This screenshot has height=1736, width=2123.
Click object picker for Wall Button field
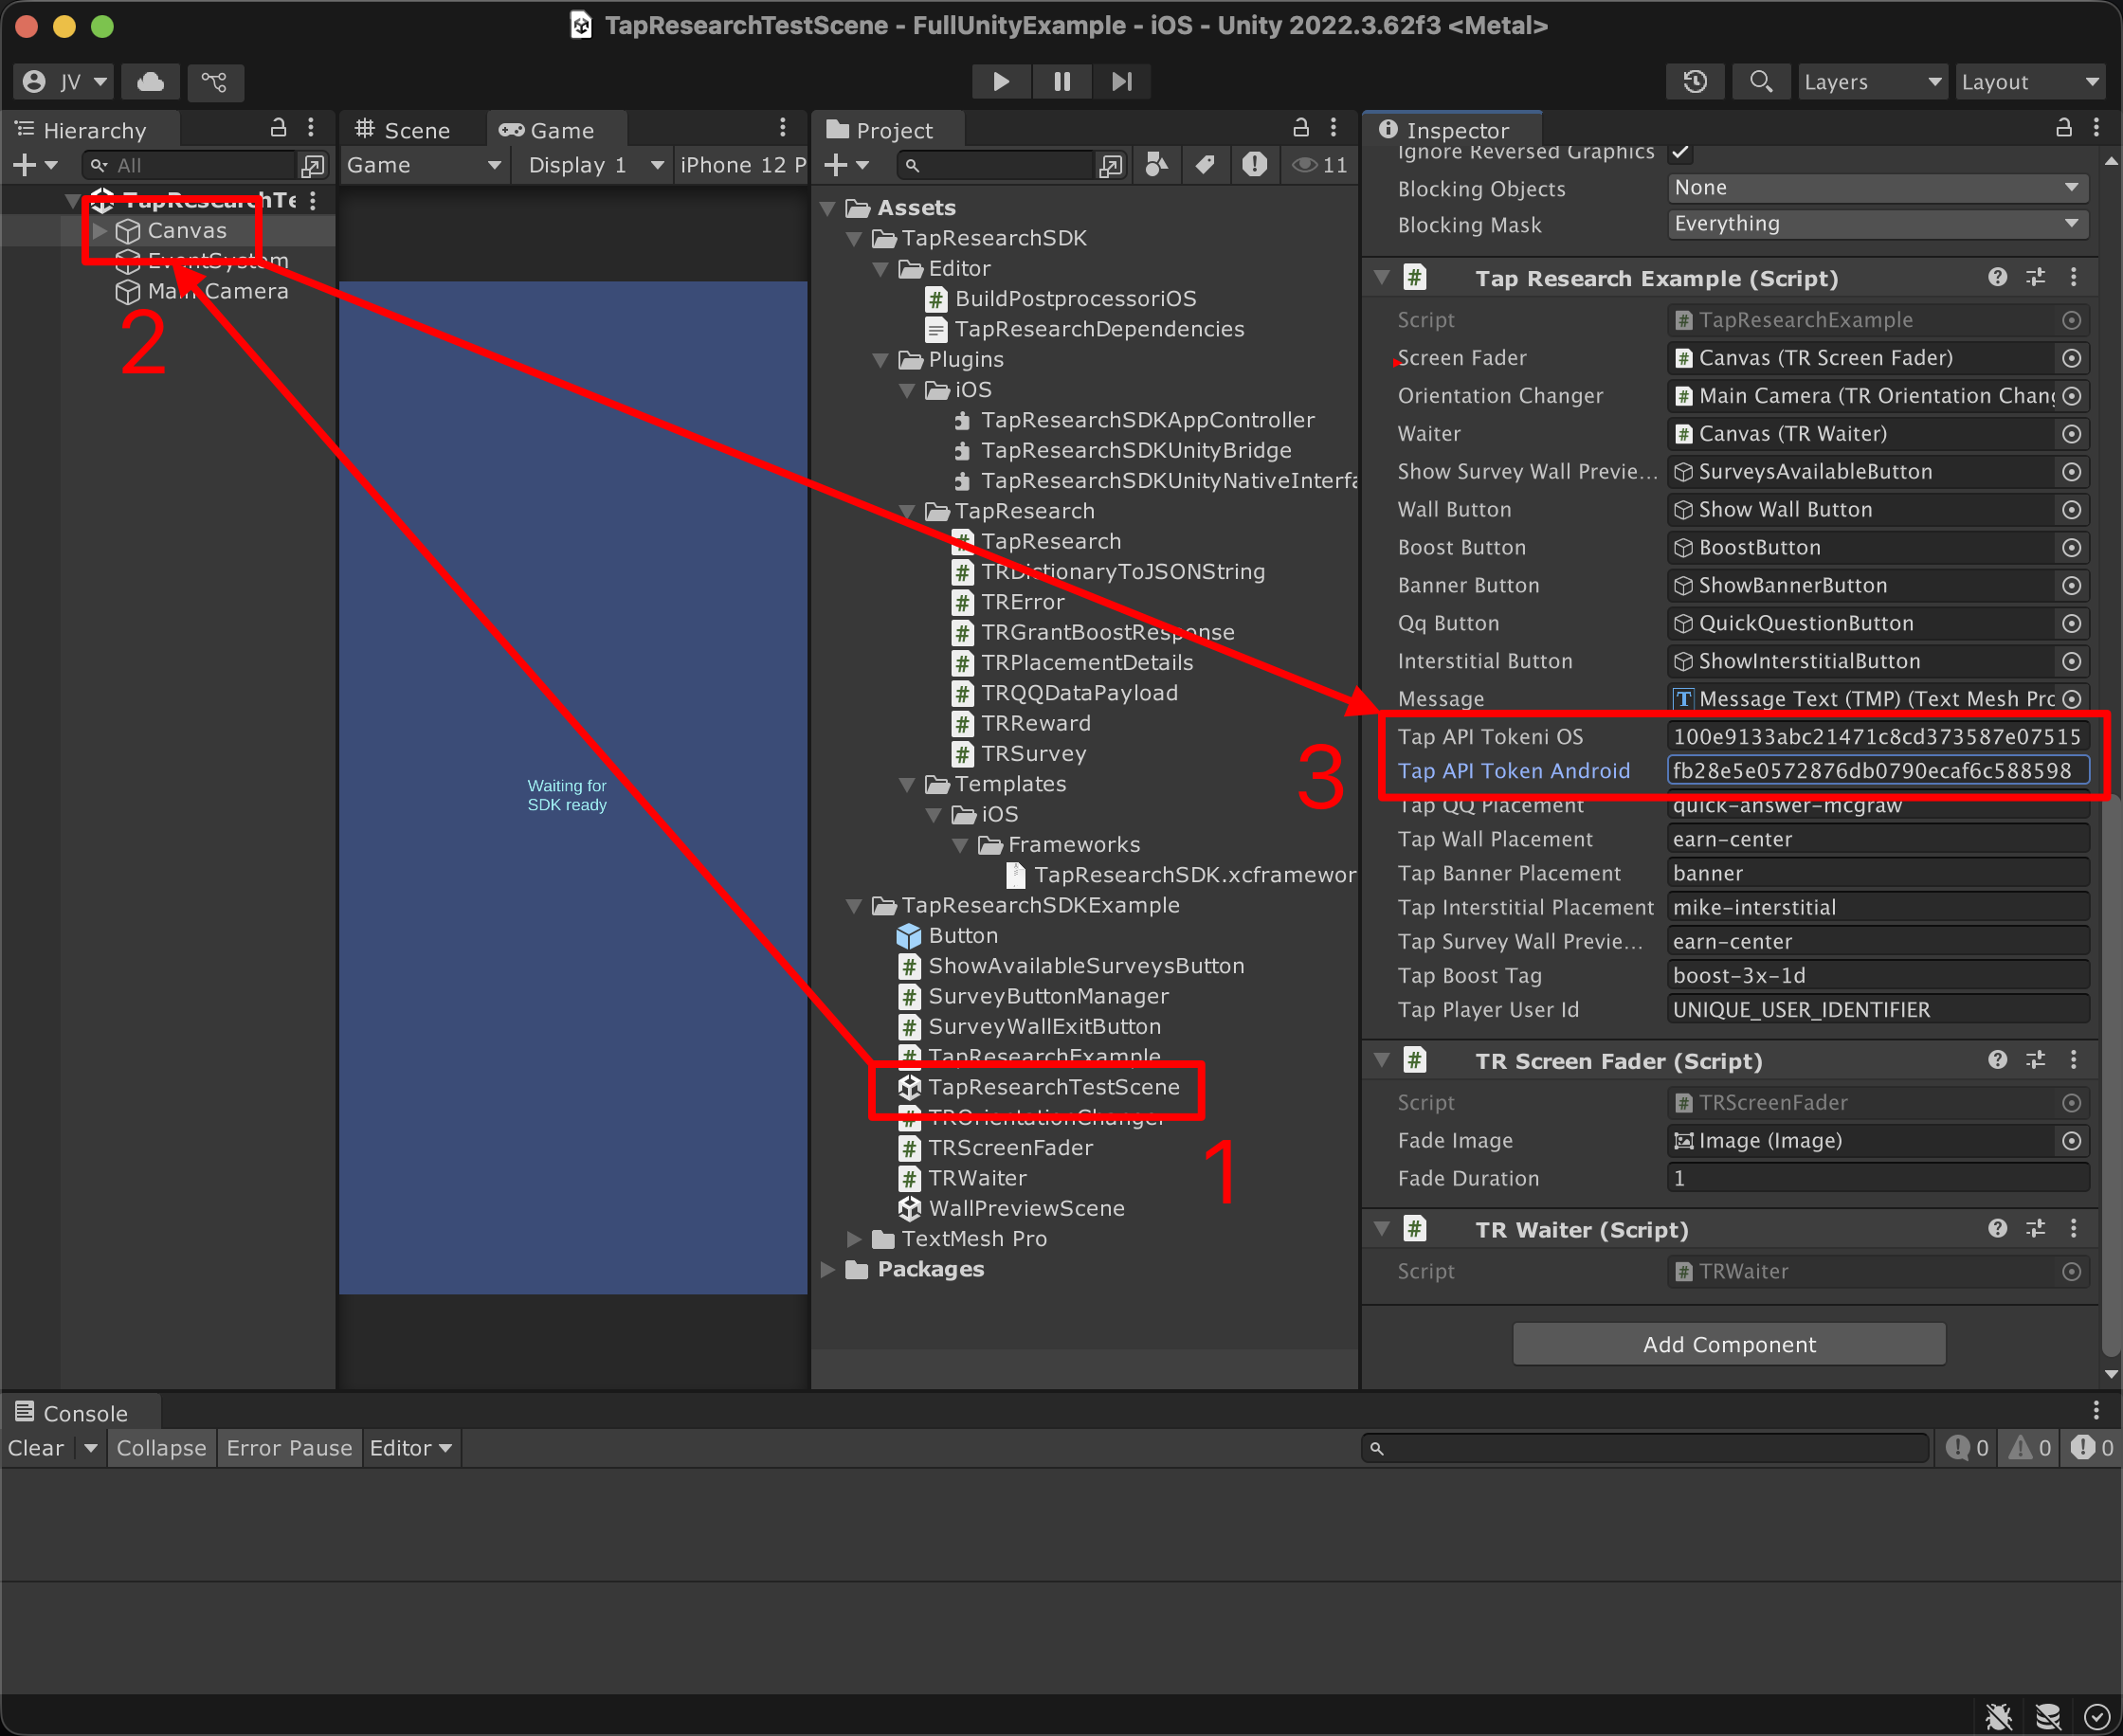pos(2072,510)
